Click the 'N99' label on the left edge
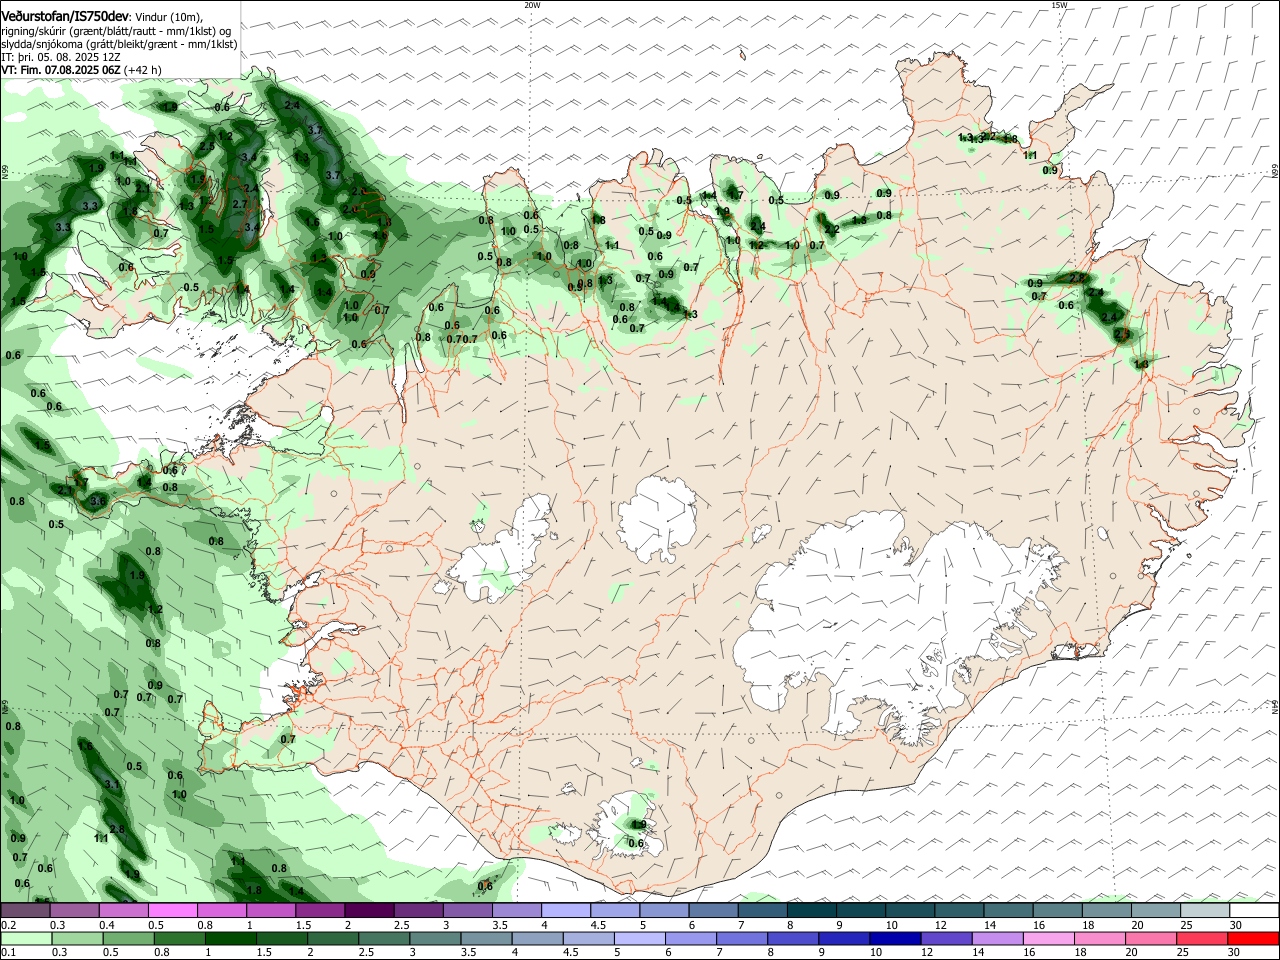 pos(5,172)
